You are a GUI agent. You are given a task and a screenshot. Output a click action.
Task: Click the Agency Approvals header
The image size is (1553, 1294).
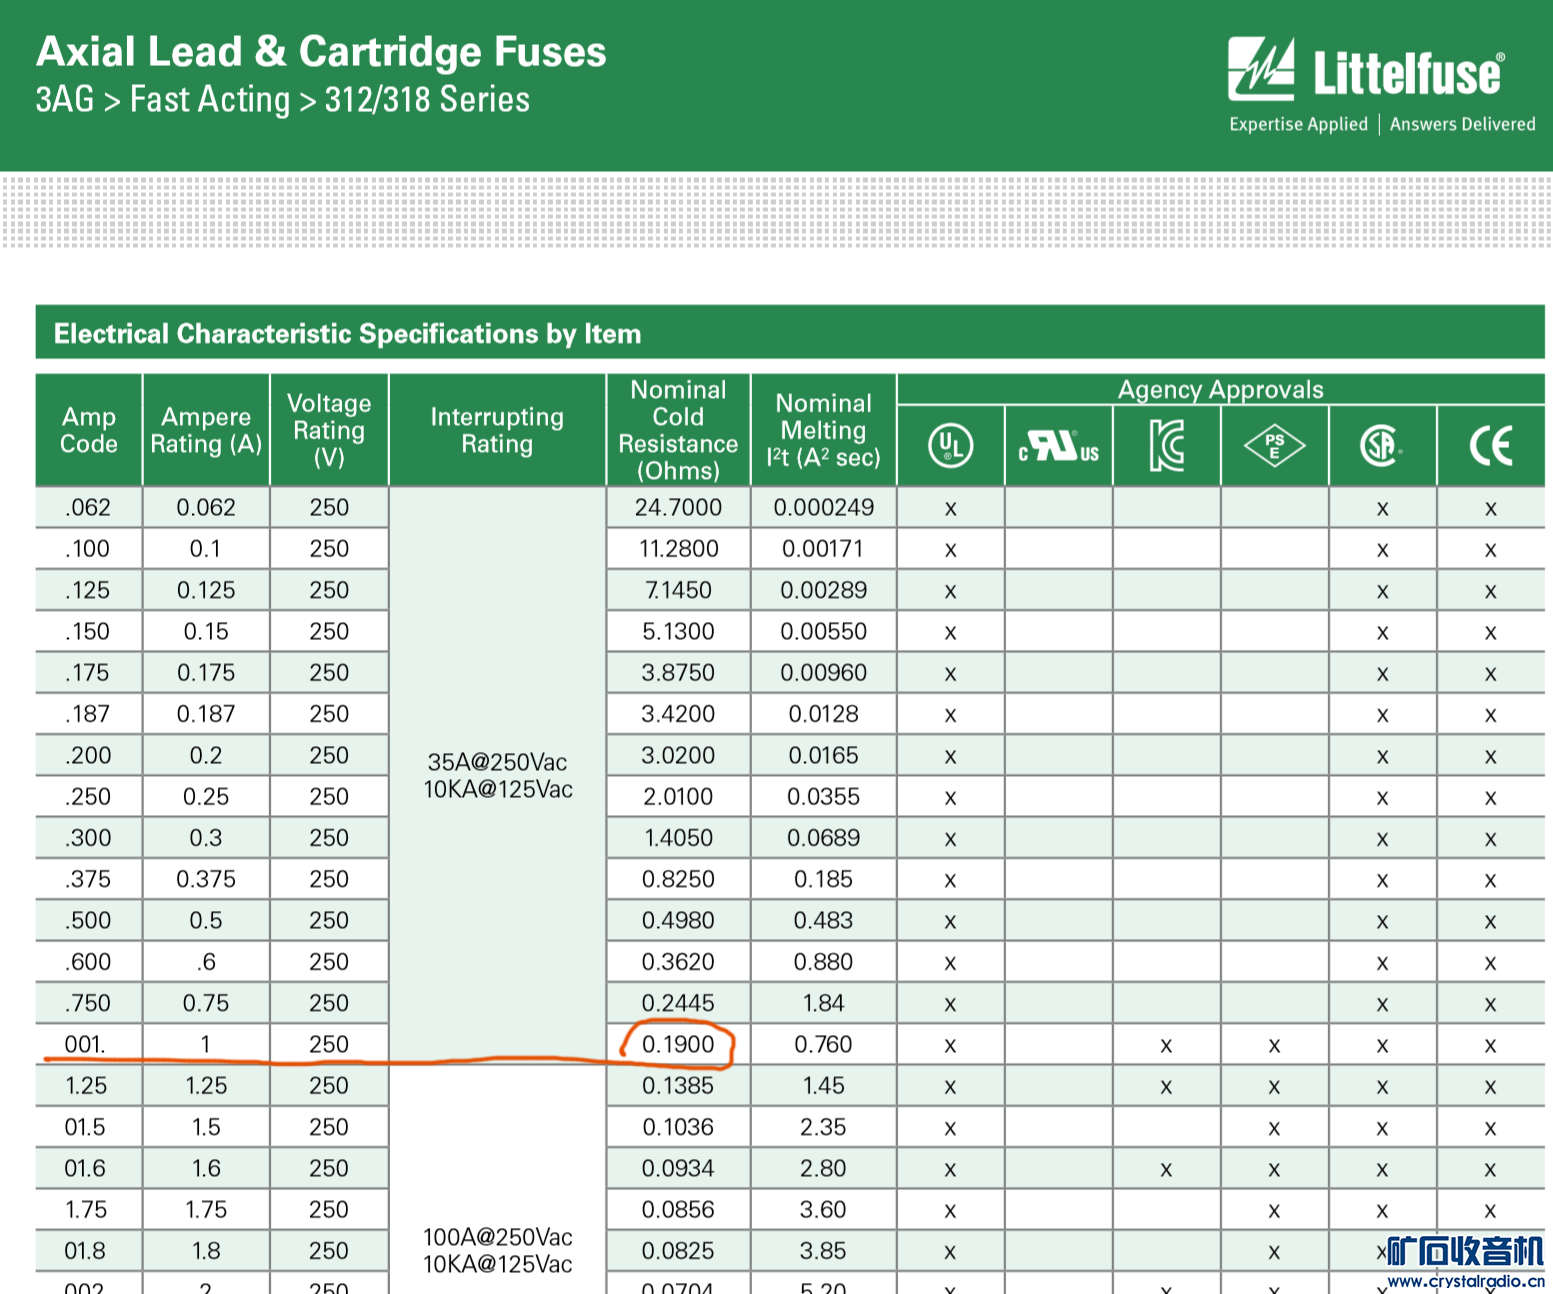click(x=1220, y=390)
